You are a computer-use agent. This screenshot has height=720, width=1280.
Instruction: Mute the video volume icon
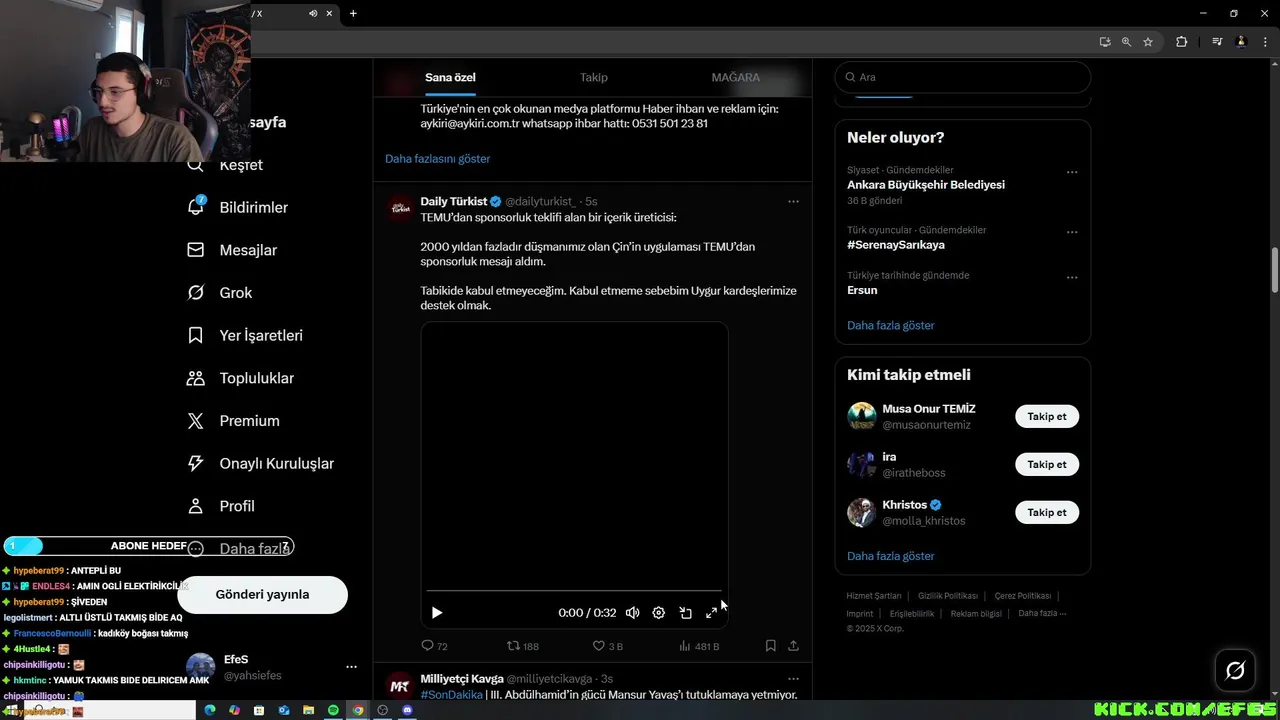(x=632, y=613)
